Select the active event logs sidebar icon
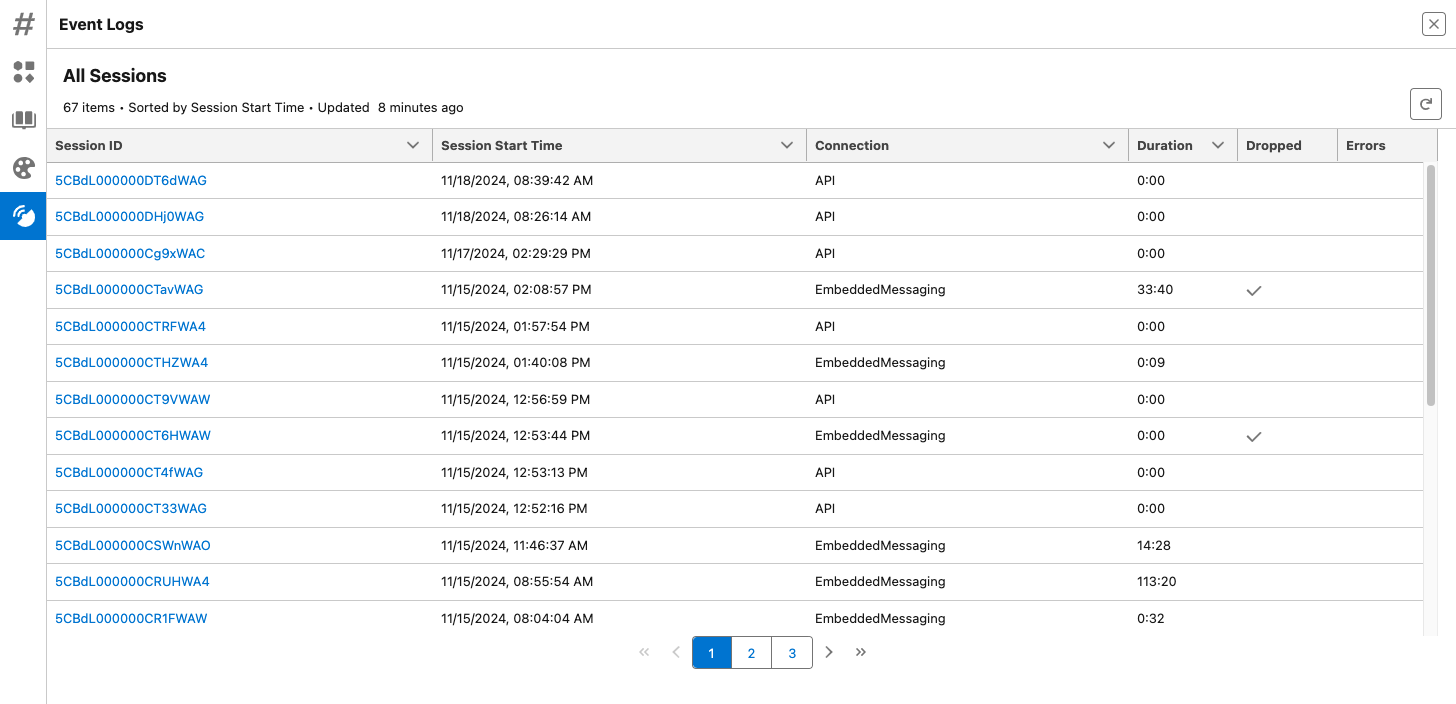 23,216
